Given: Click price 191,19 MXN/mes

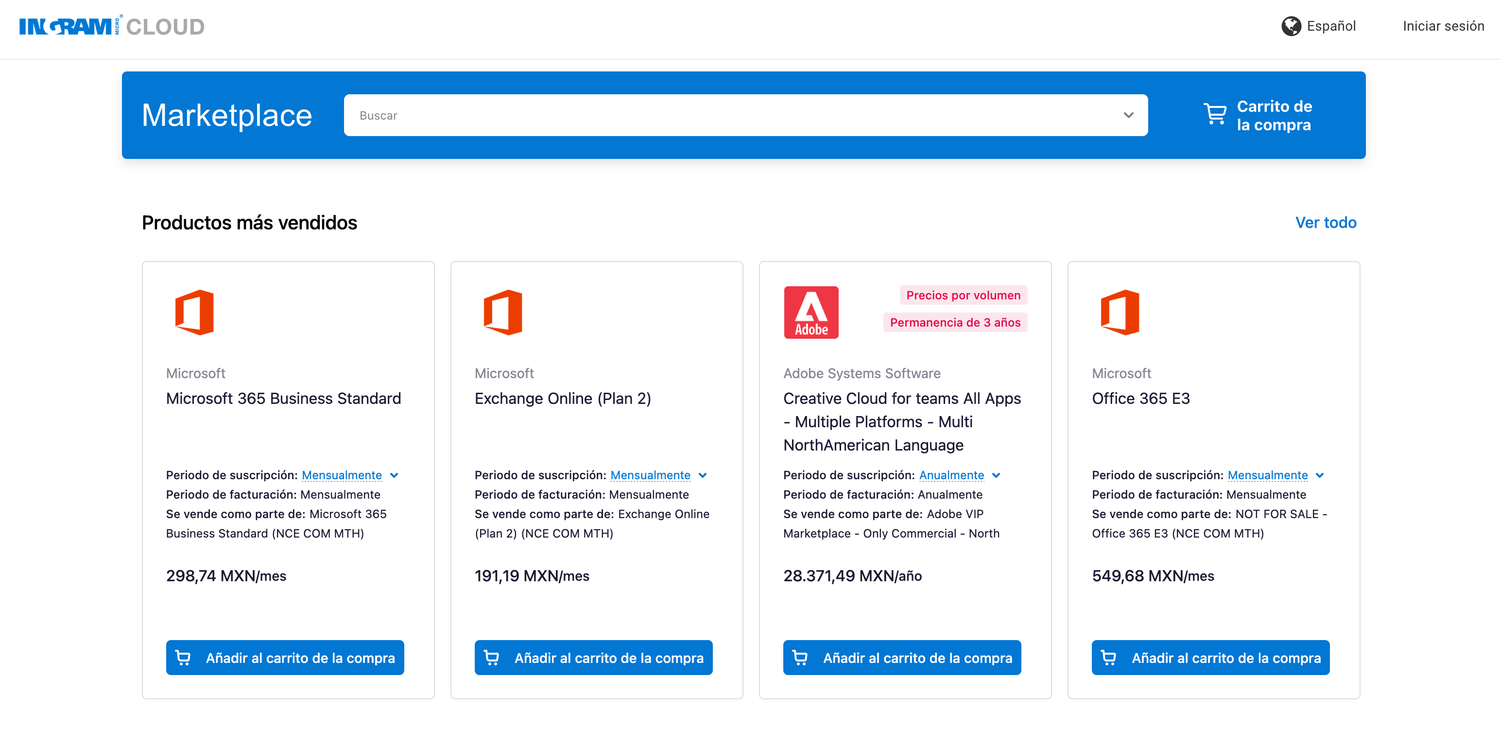Looking at the screenshot, I should [x=532, y=576].
